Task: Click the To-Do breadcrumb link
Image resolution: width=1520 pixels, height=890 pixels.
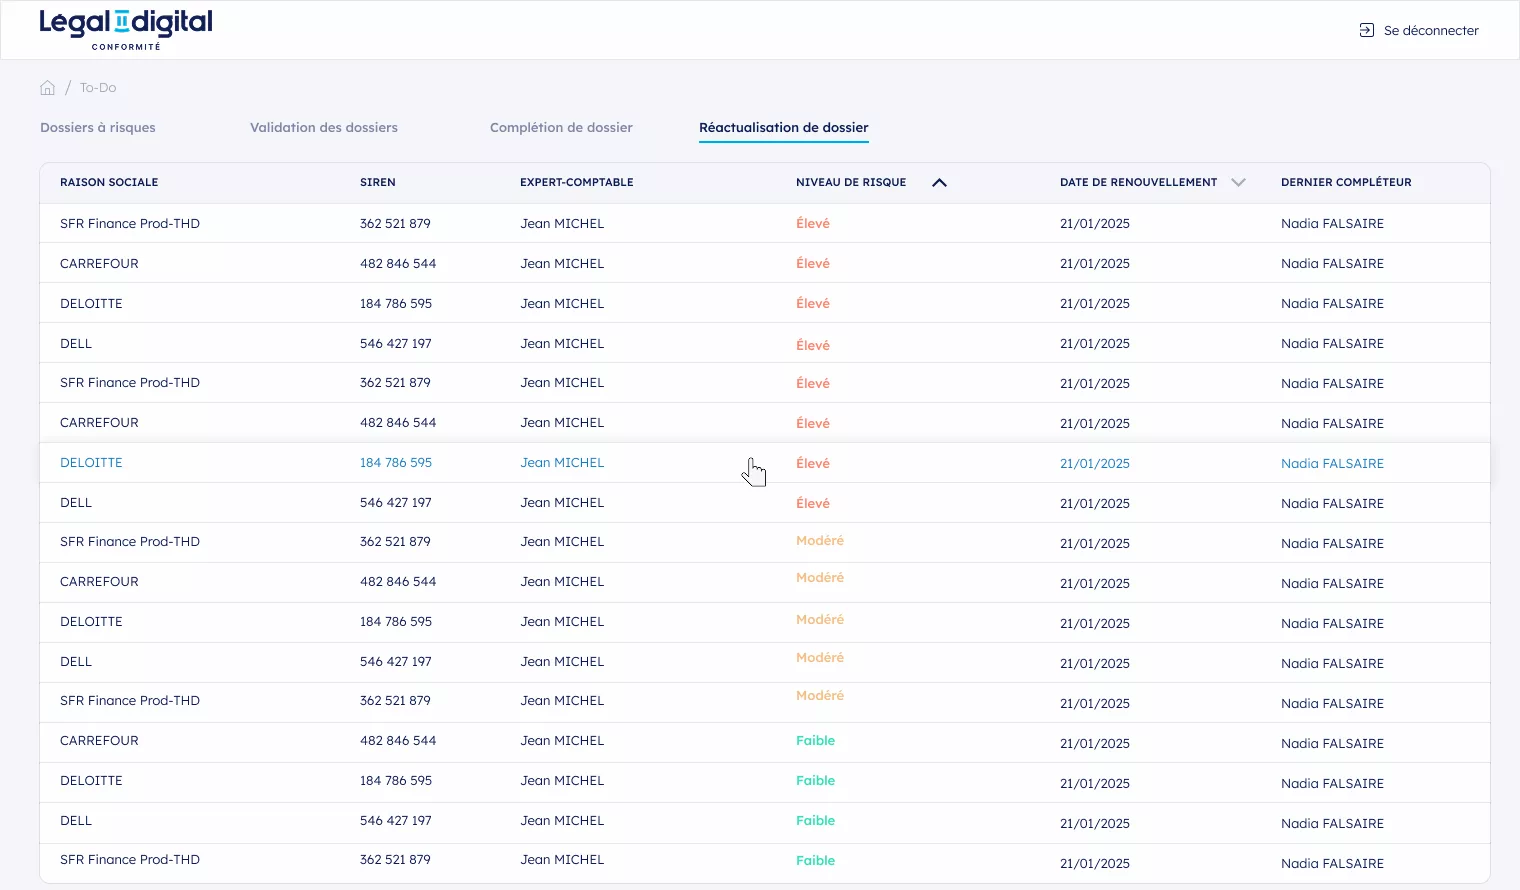Action: [98, 88]
